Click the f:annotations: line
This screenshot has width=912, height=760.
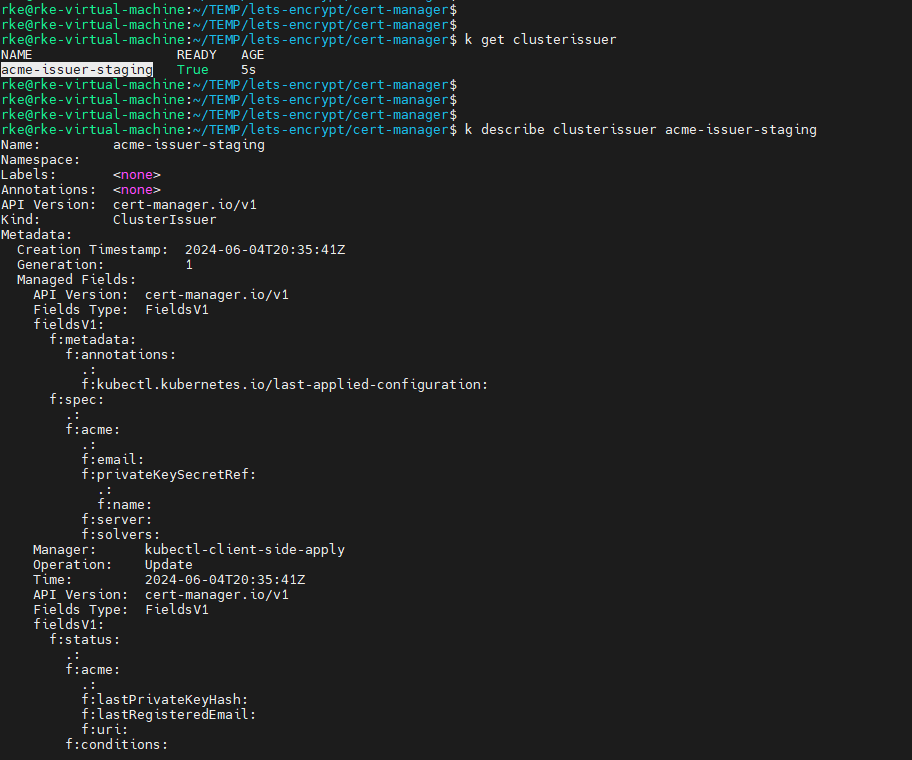point(120,355)
